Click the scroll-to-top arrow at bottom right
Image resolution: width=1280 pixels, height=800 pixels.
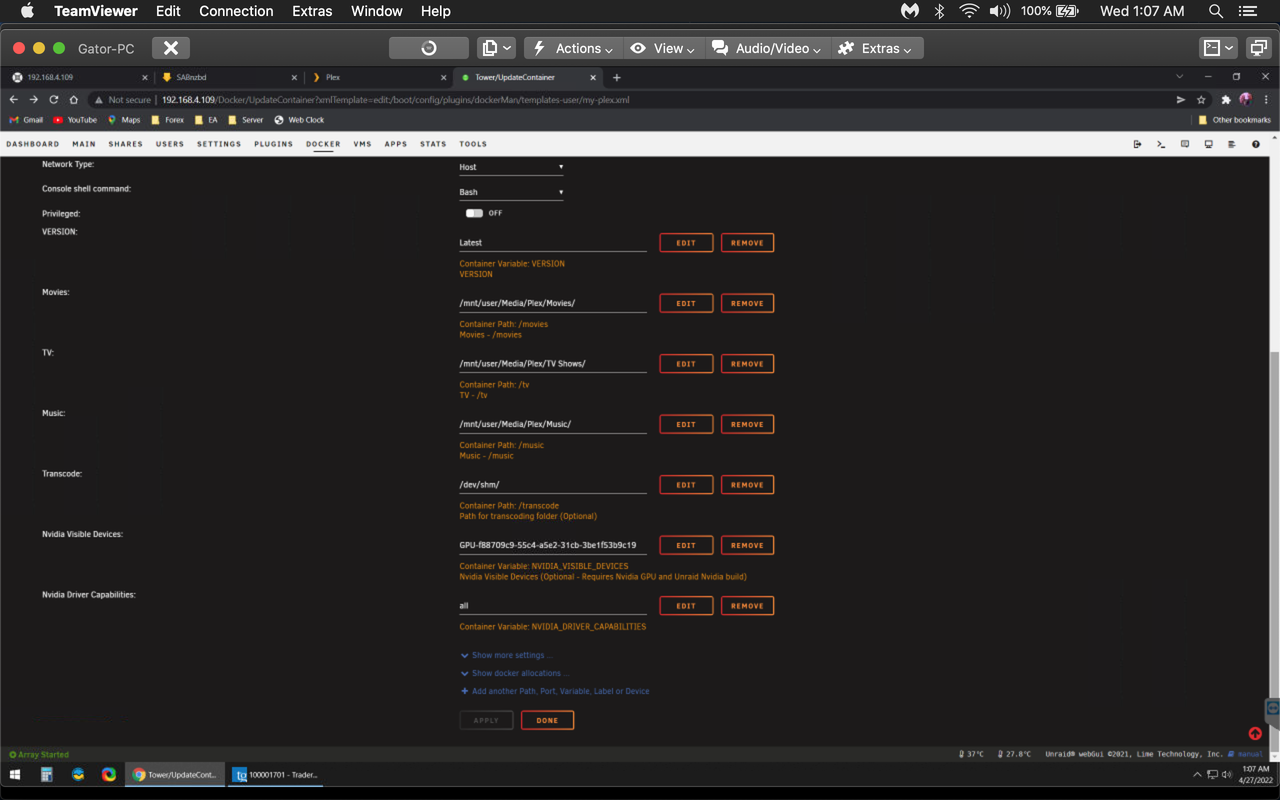(1256, 733)
